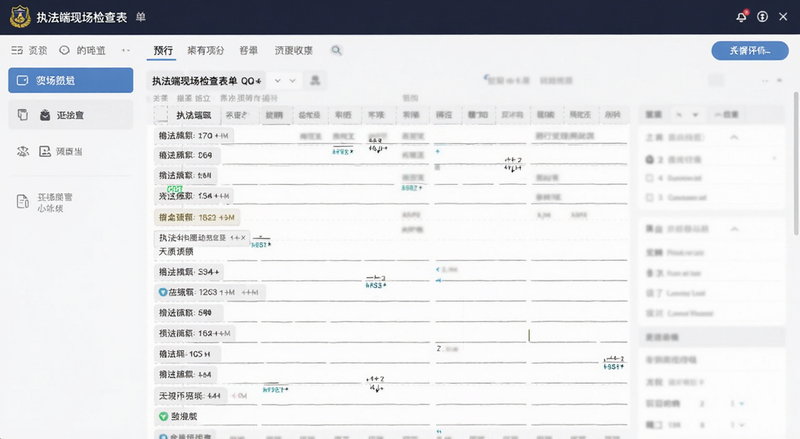800x439 pixels.
Task: Select the grid row labeled 444
Action: point(190,396)
